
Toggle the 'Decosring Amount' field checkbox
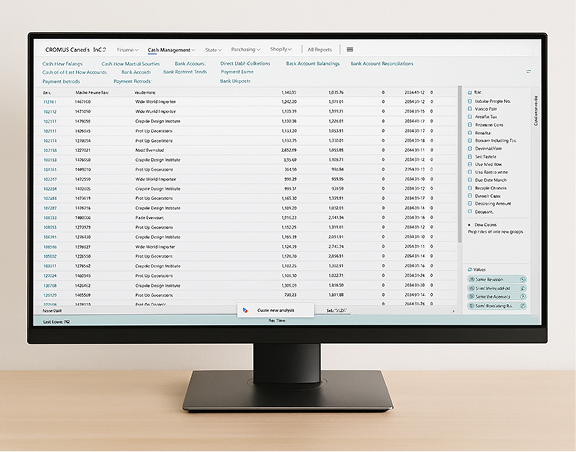pos(470,204)
